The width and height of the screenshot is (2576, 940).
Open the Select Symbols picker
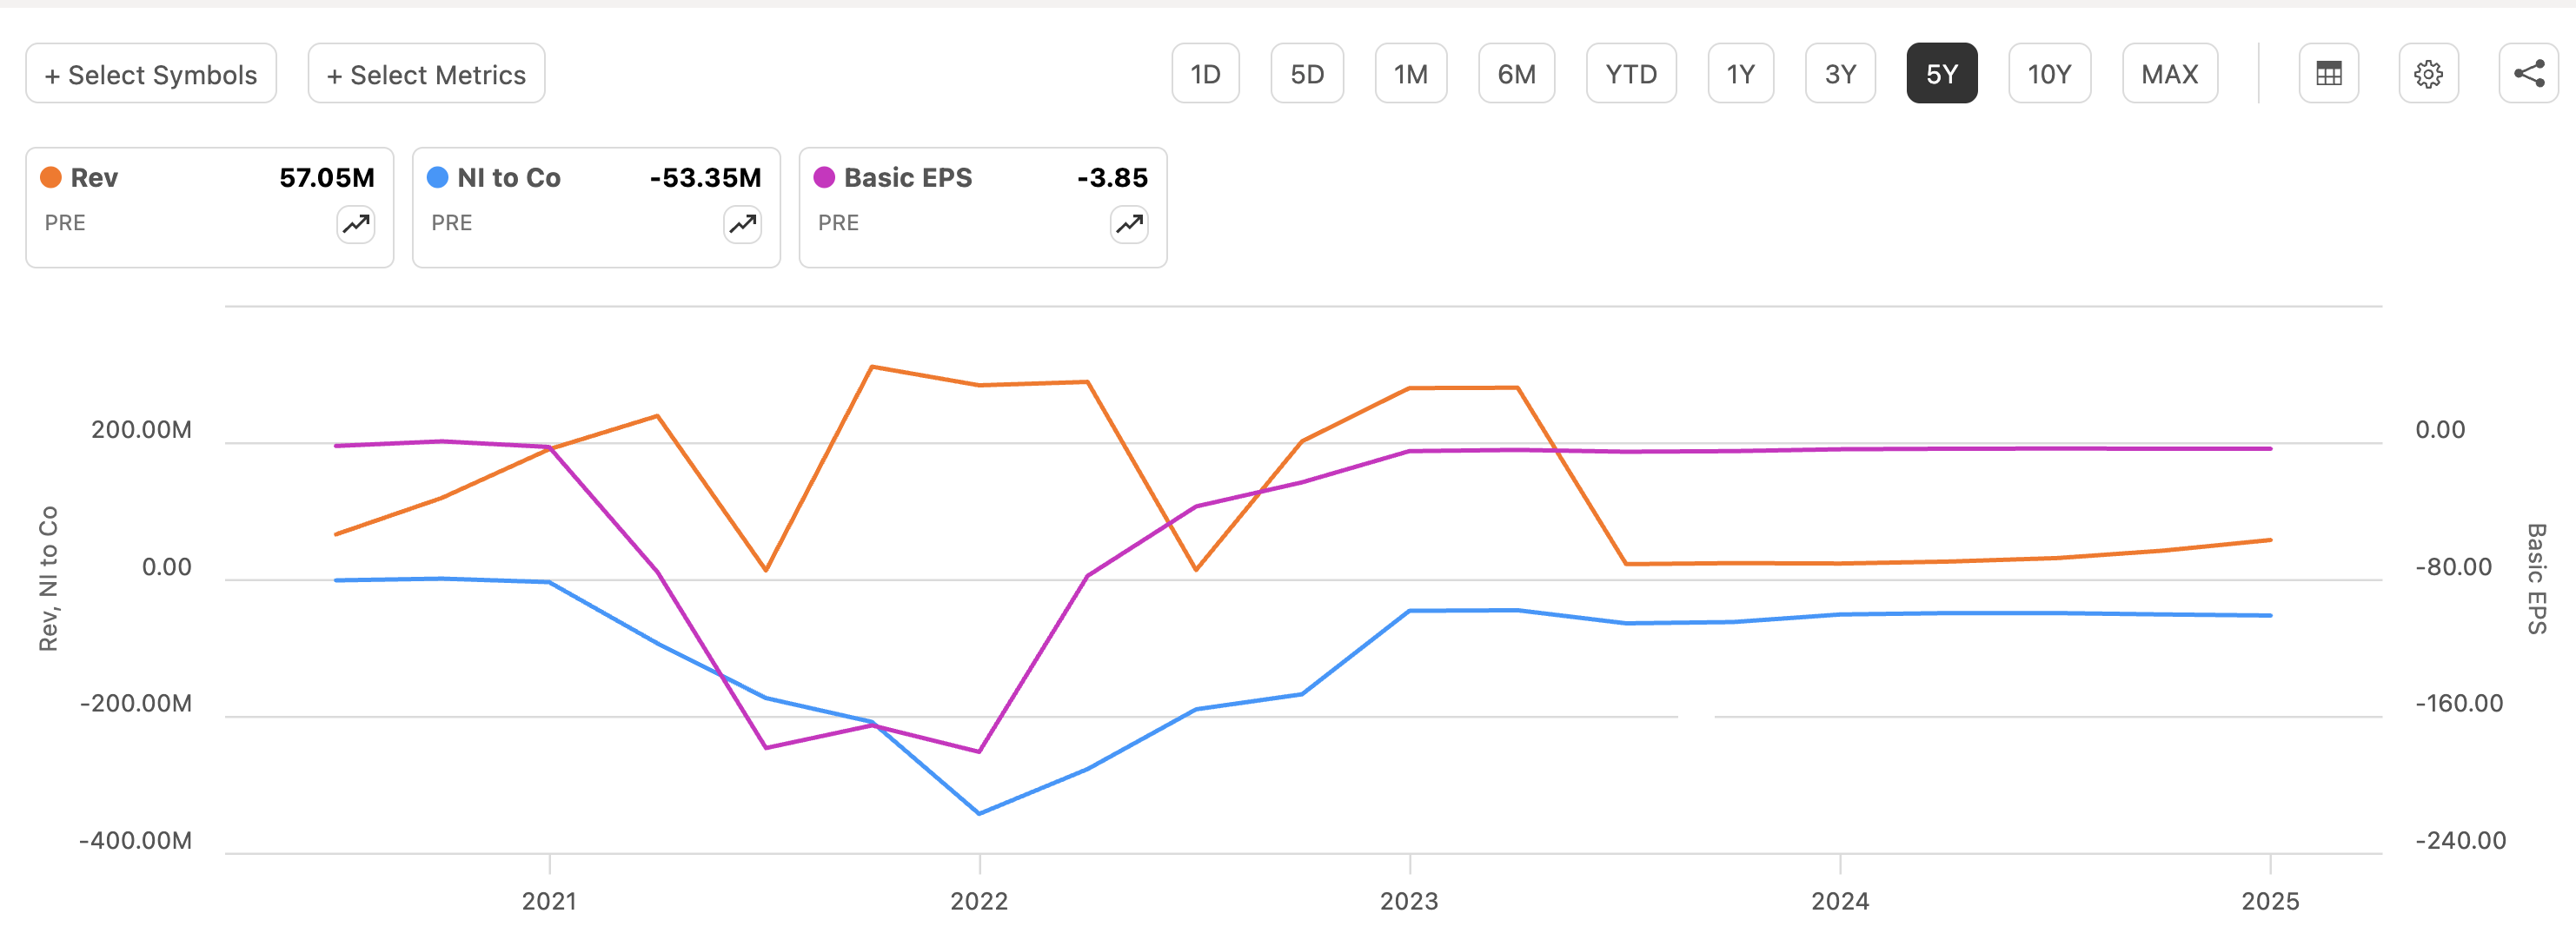[x=151, y=73]
